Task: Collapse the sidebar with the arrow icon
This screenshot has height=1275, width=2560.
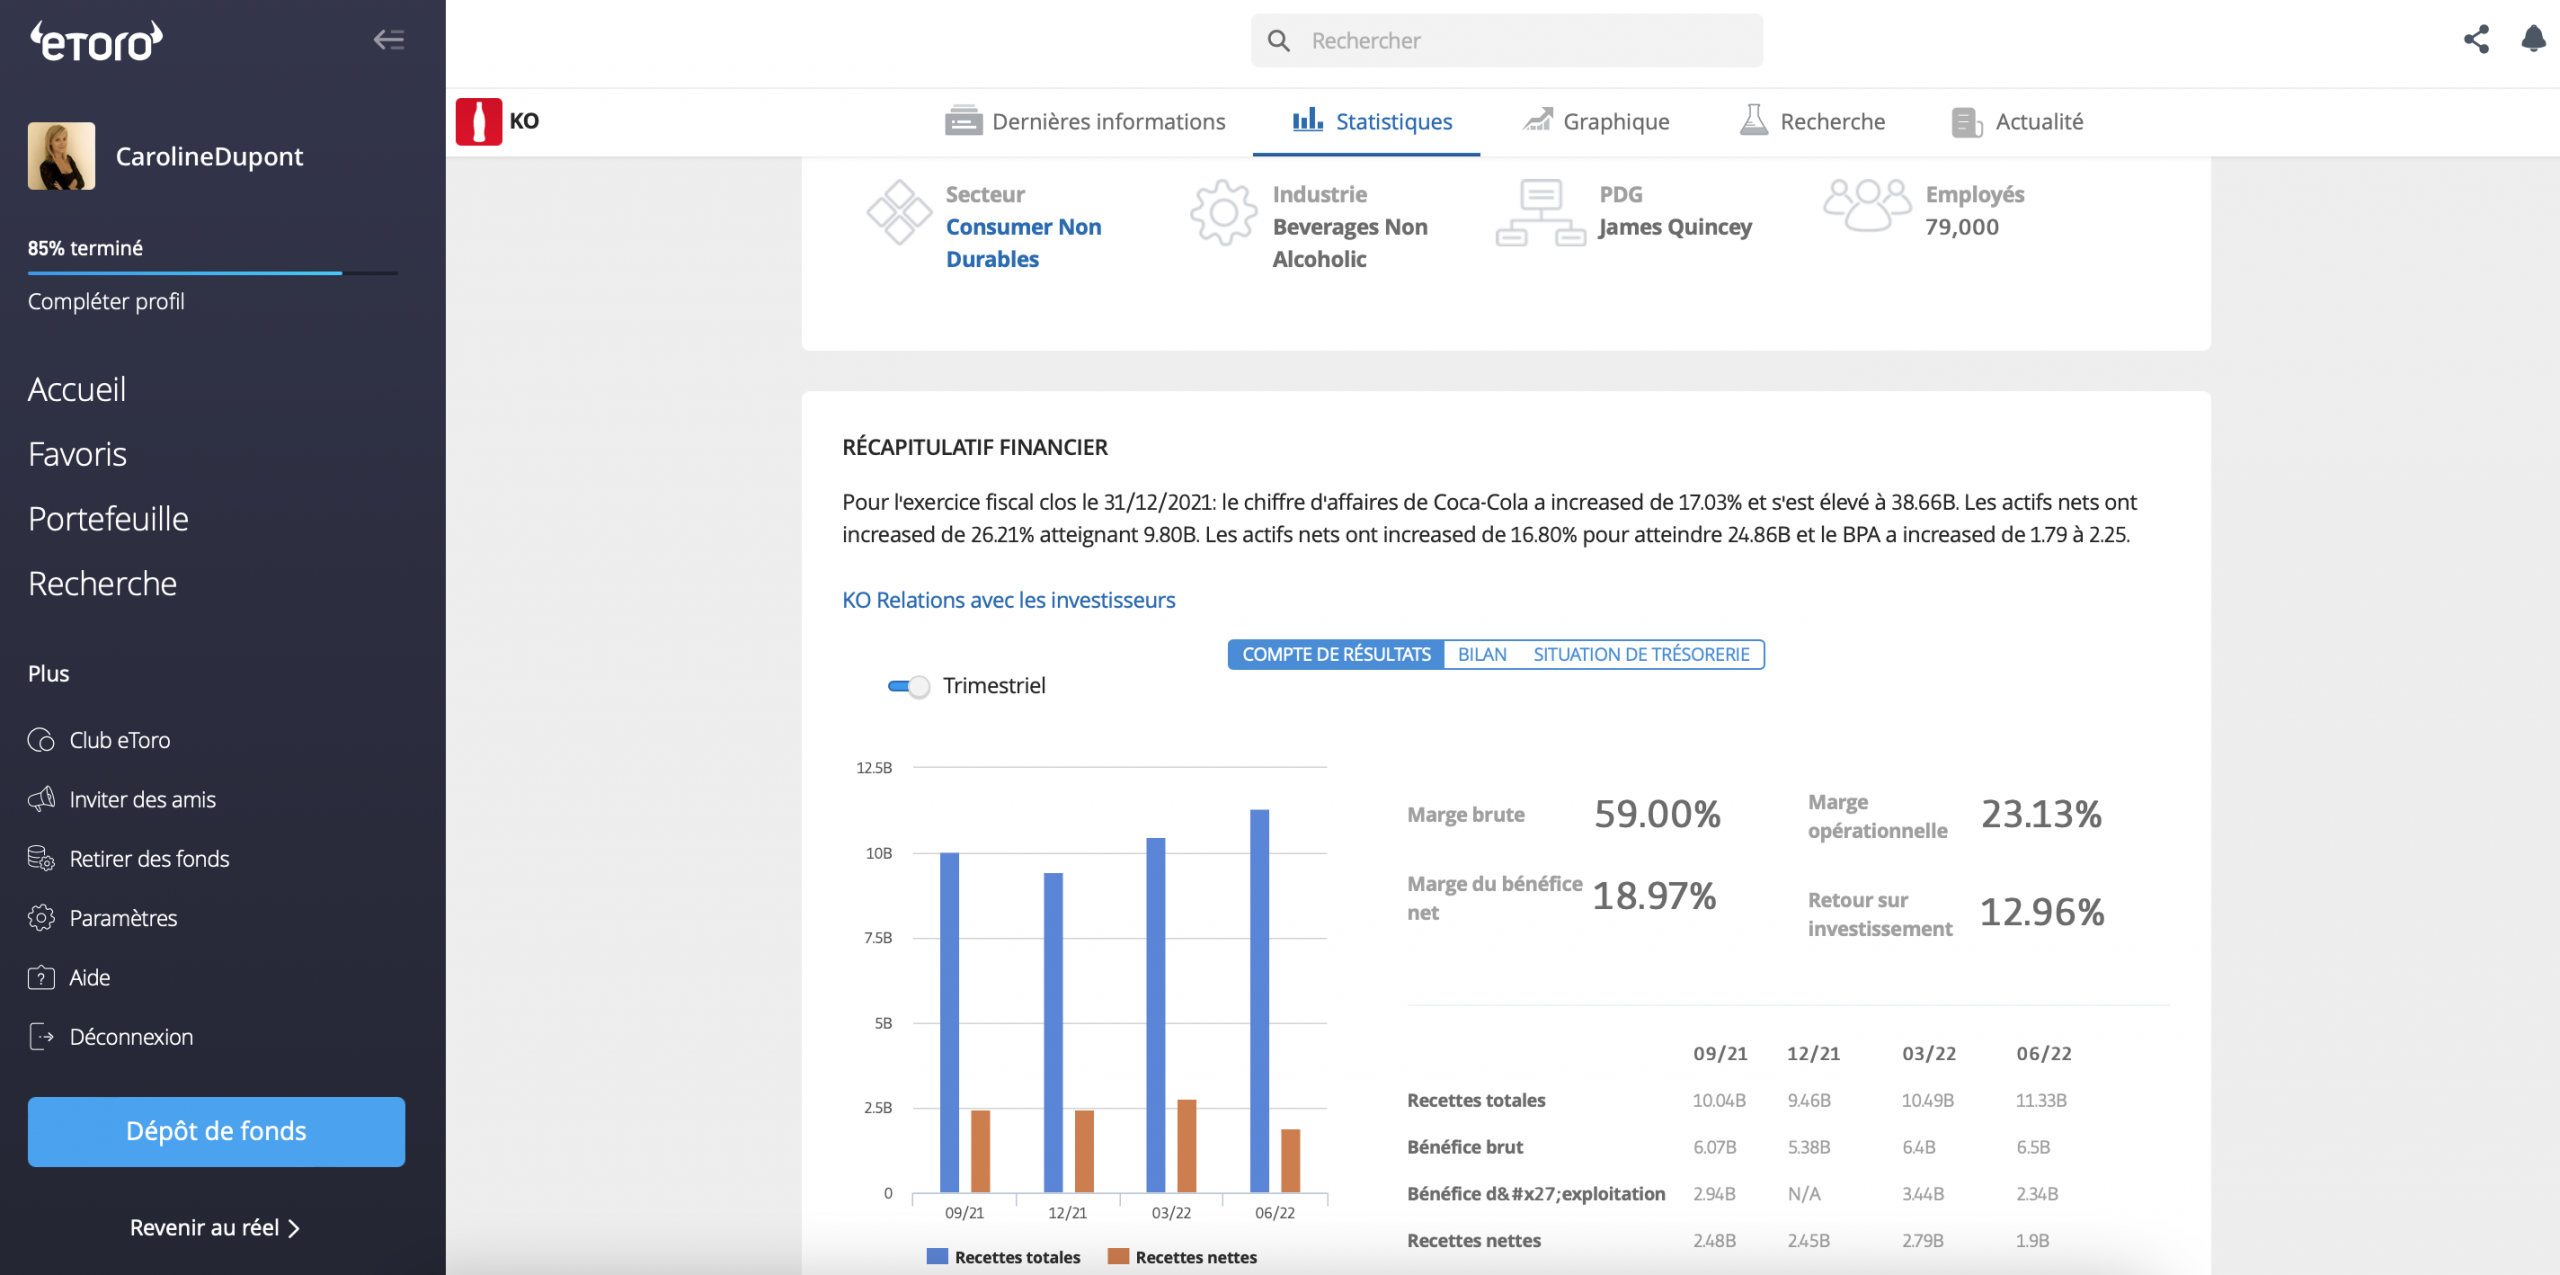Action: (x=389, y=40)
